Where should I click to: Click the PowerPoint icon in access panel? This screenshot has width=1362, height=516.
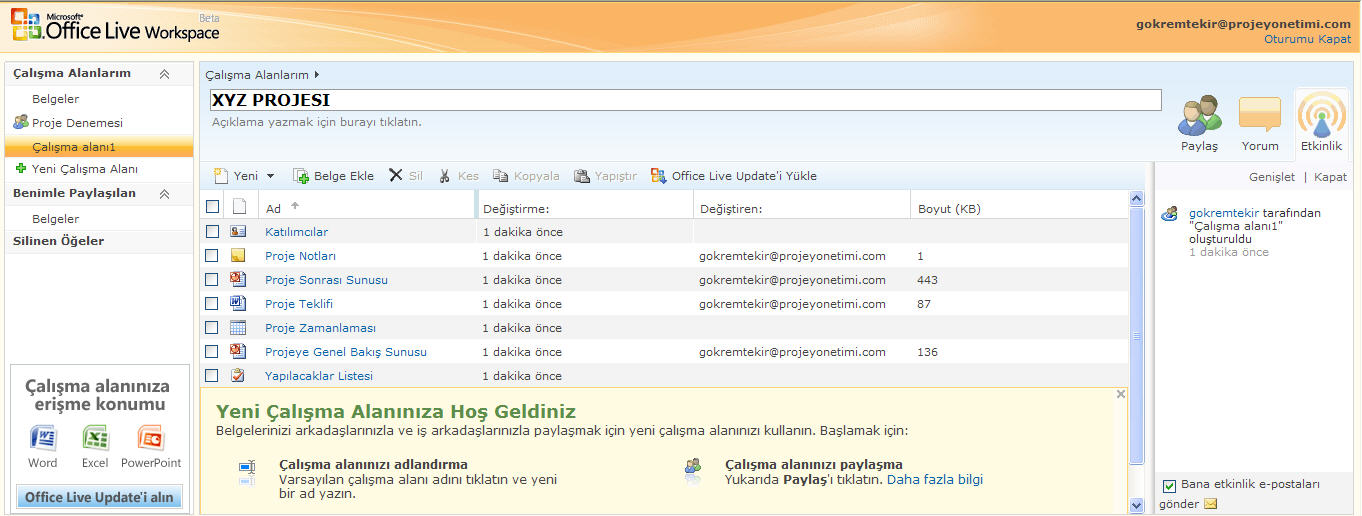151,439
